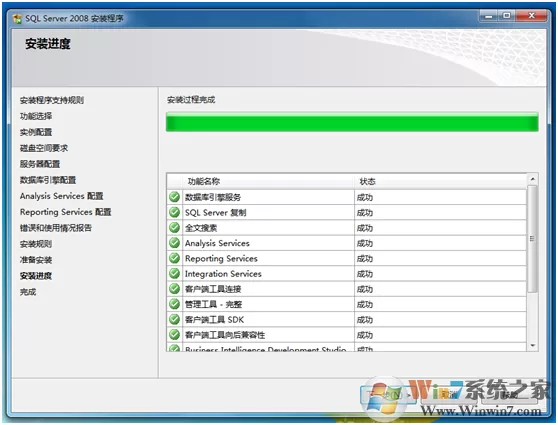Click the green check icon beside 数据库引擎服务
The width and height of the screenshot is (558, 425).
(174, 197)
